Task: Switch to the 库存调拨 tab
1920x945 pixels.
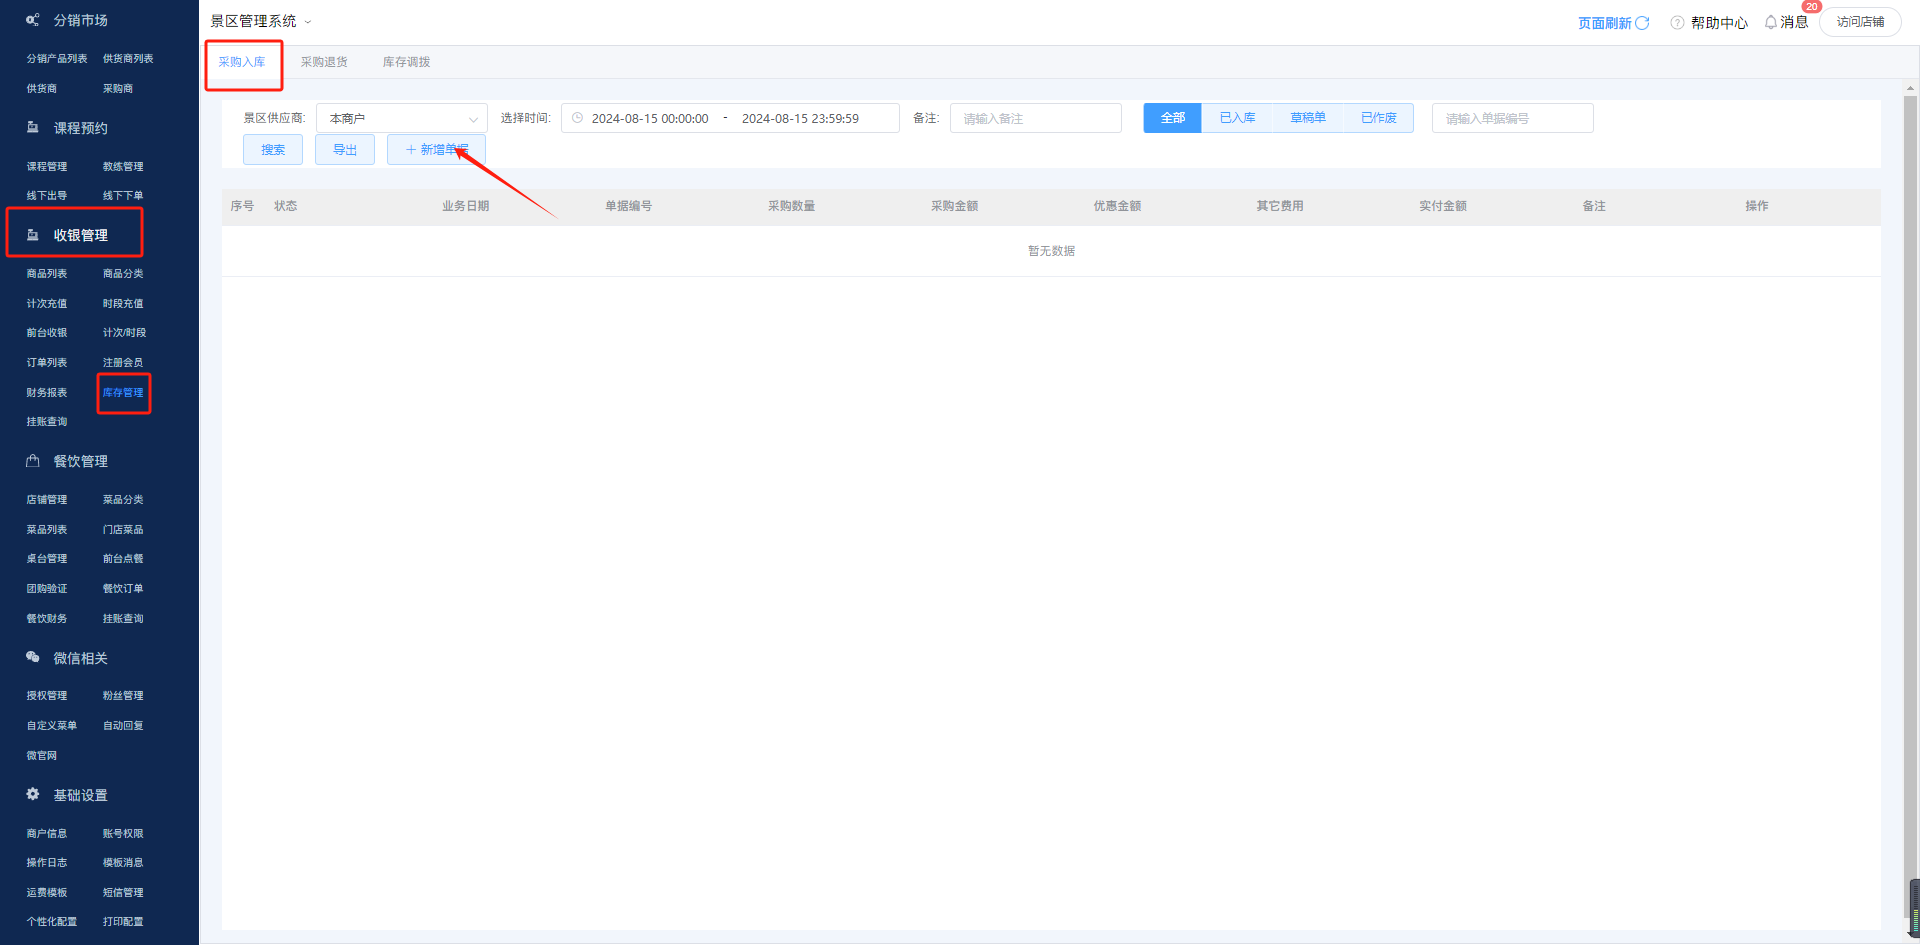Action: point(406,62)
